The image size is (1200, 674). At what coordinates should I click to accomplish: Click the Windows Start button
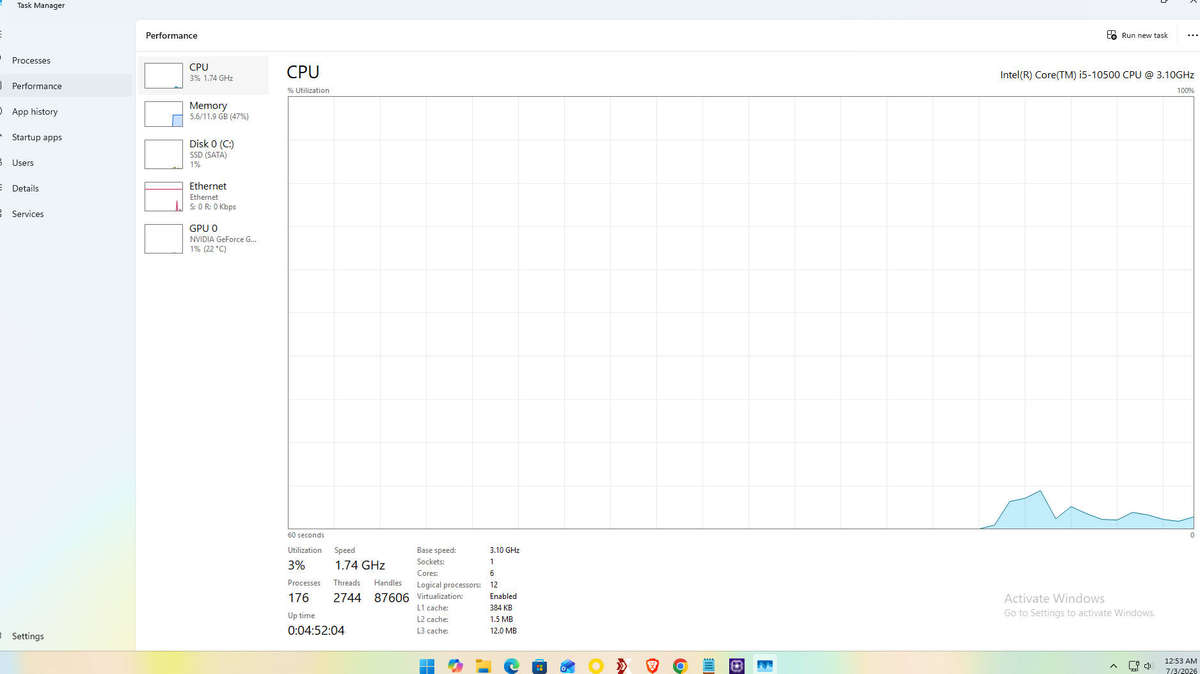(427, 665)
